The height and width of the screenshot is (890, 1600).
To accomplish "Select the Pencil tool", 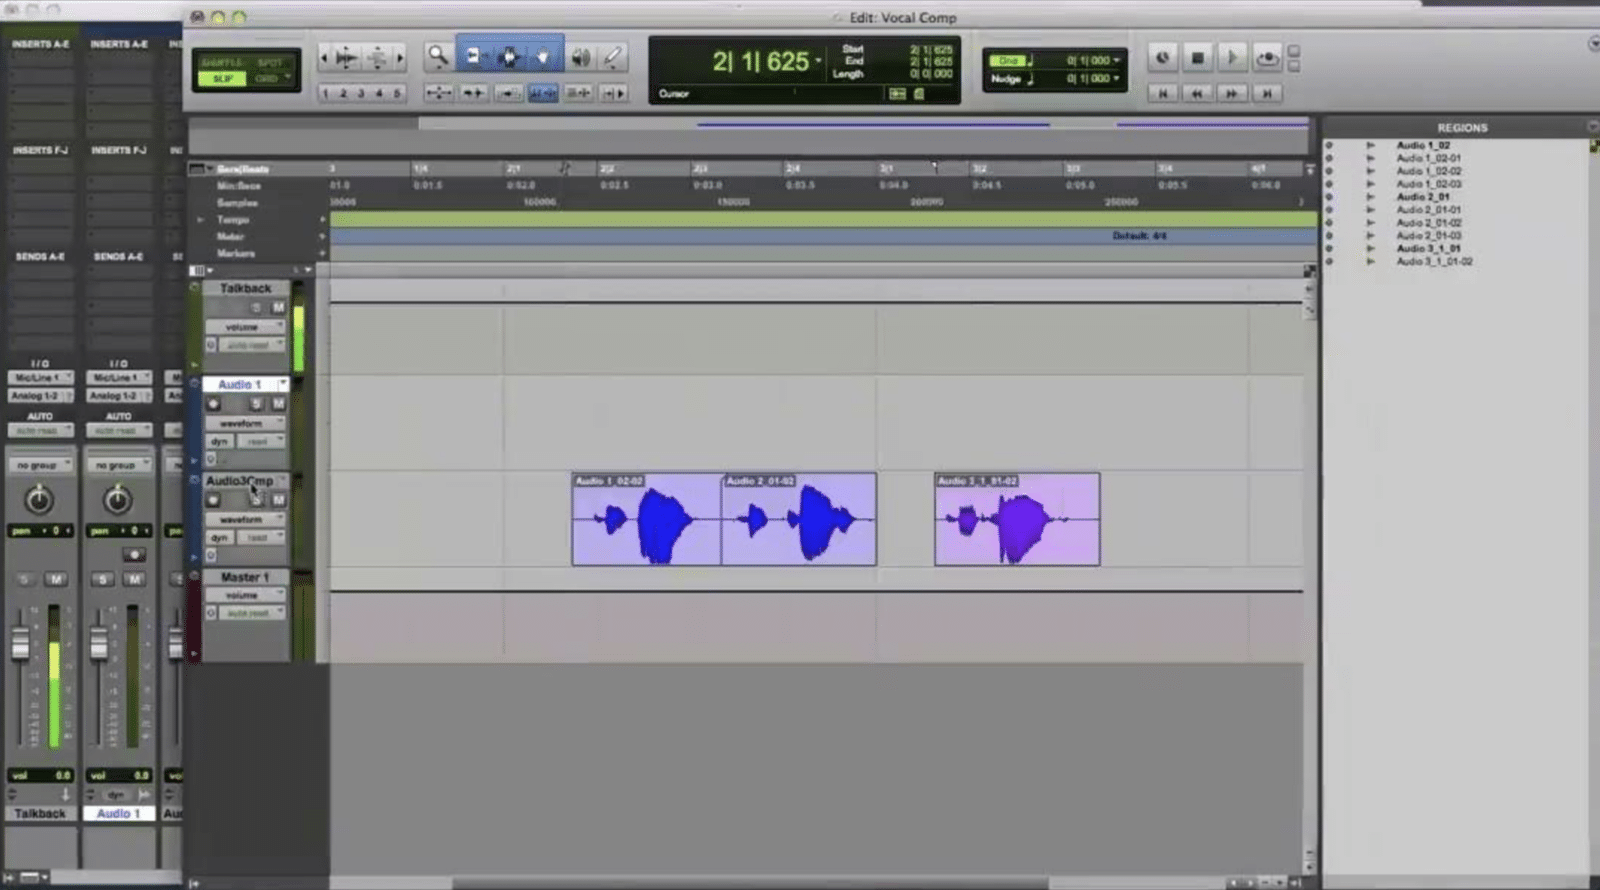I will click(x=613, y=57).
